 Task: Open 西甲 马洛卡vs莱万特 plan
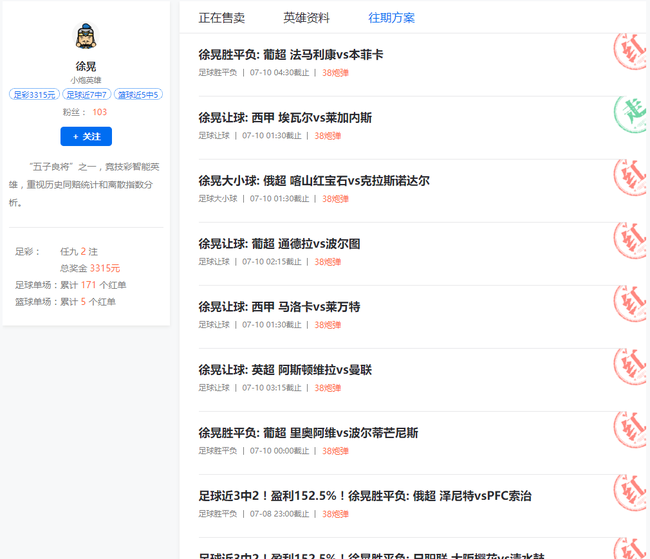279,307
